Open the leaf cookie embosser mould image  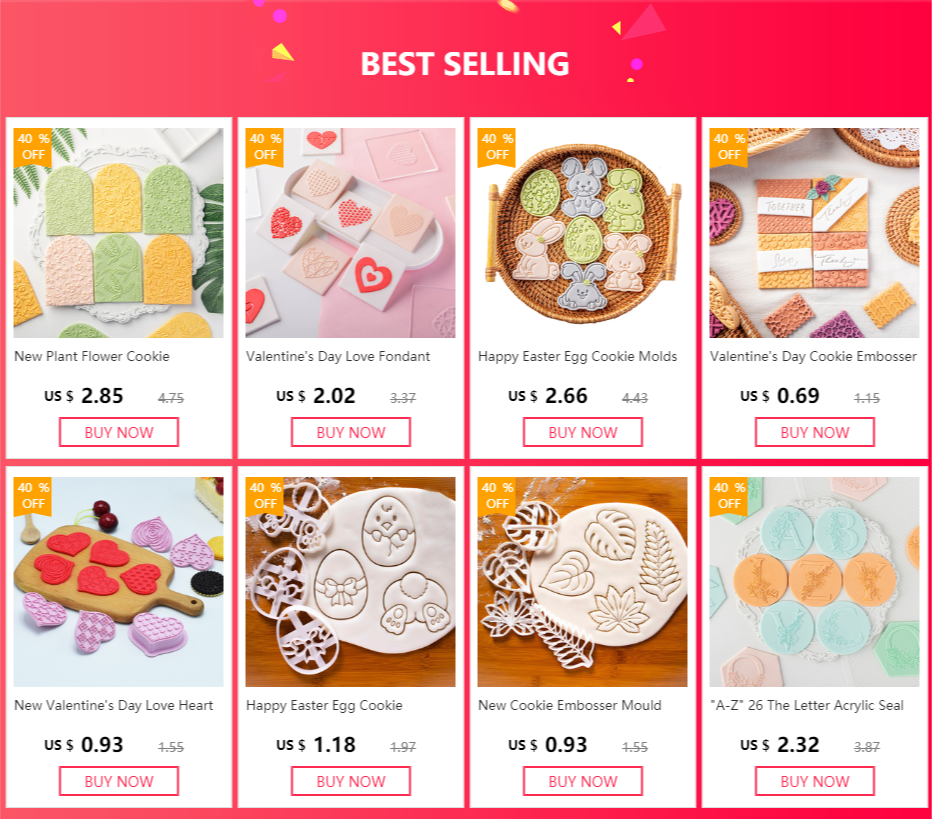582,582
